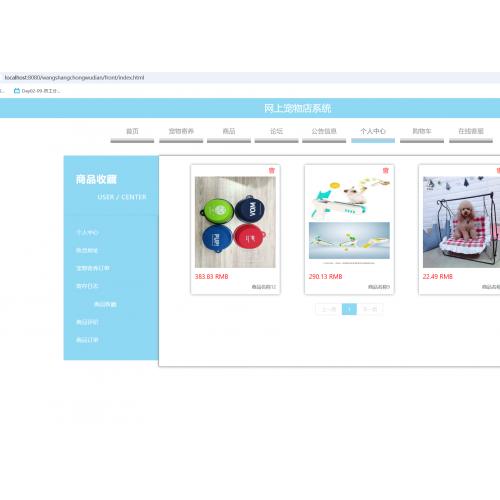Viewport: 500px width, 500px height.
Task: Remove the 383.83 RMB item from favorites
Action: click(272, 171)
